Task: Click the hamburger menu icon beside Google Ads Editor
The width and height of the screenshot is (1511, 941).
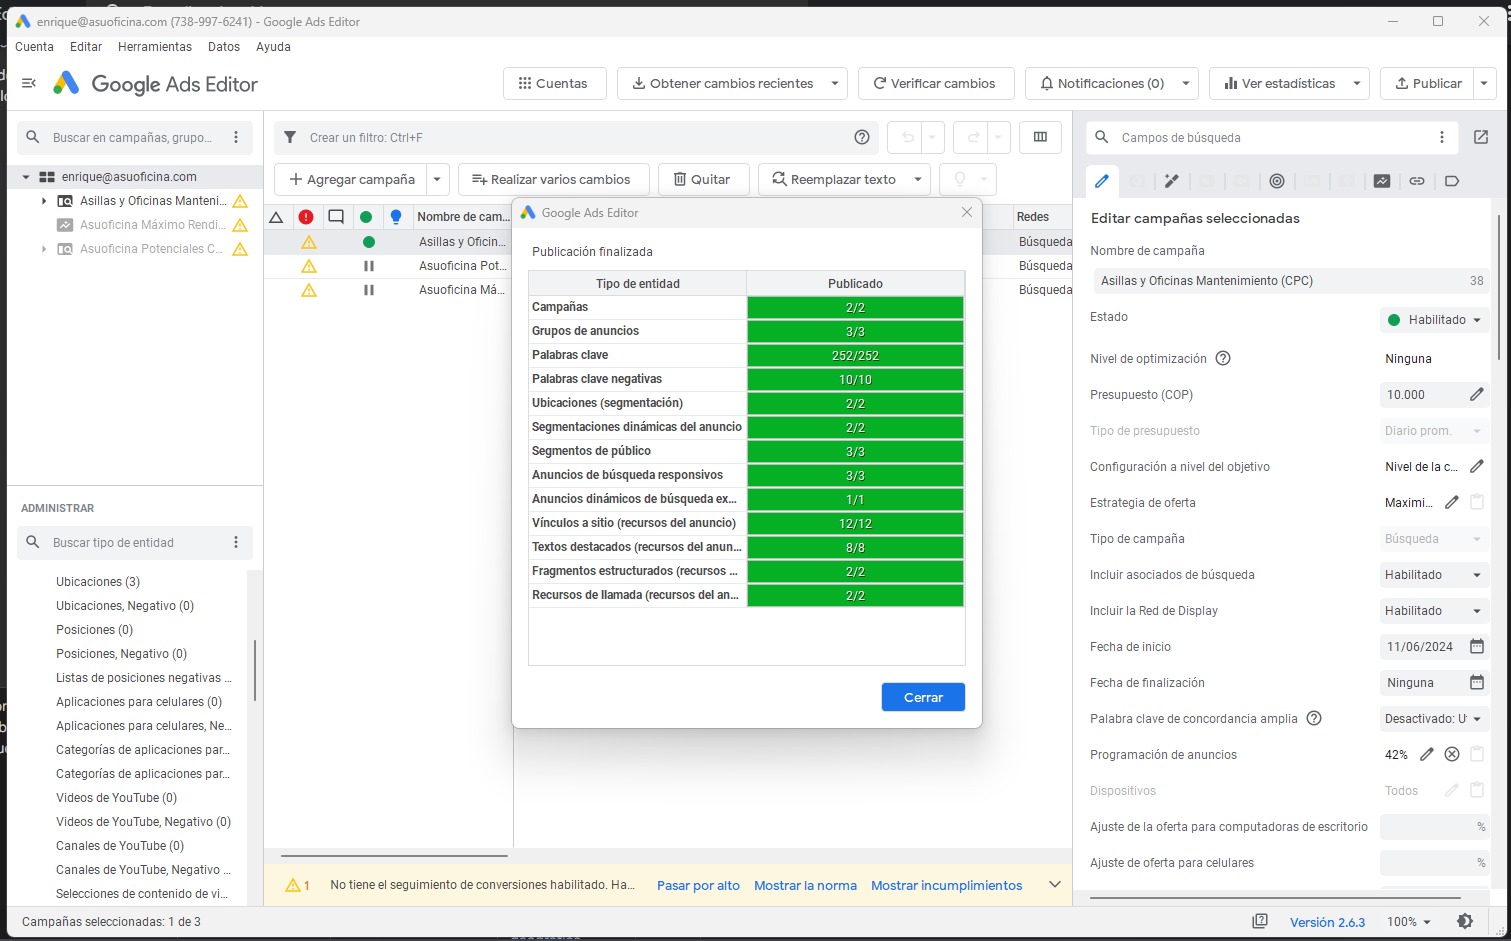Action: click(x=29, y=83)
